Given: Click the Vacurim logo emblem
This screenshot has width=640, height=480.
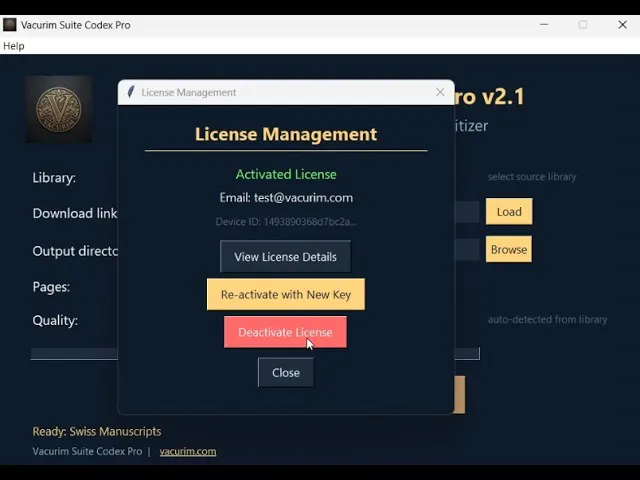Looking at the screenshot, I should pos(59,109).
